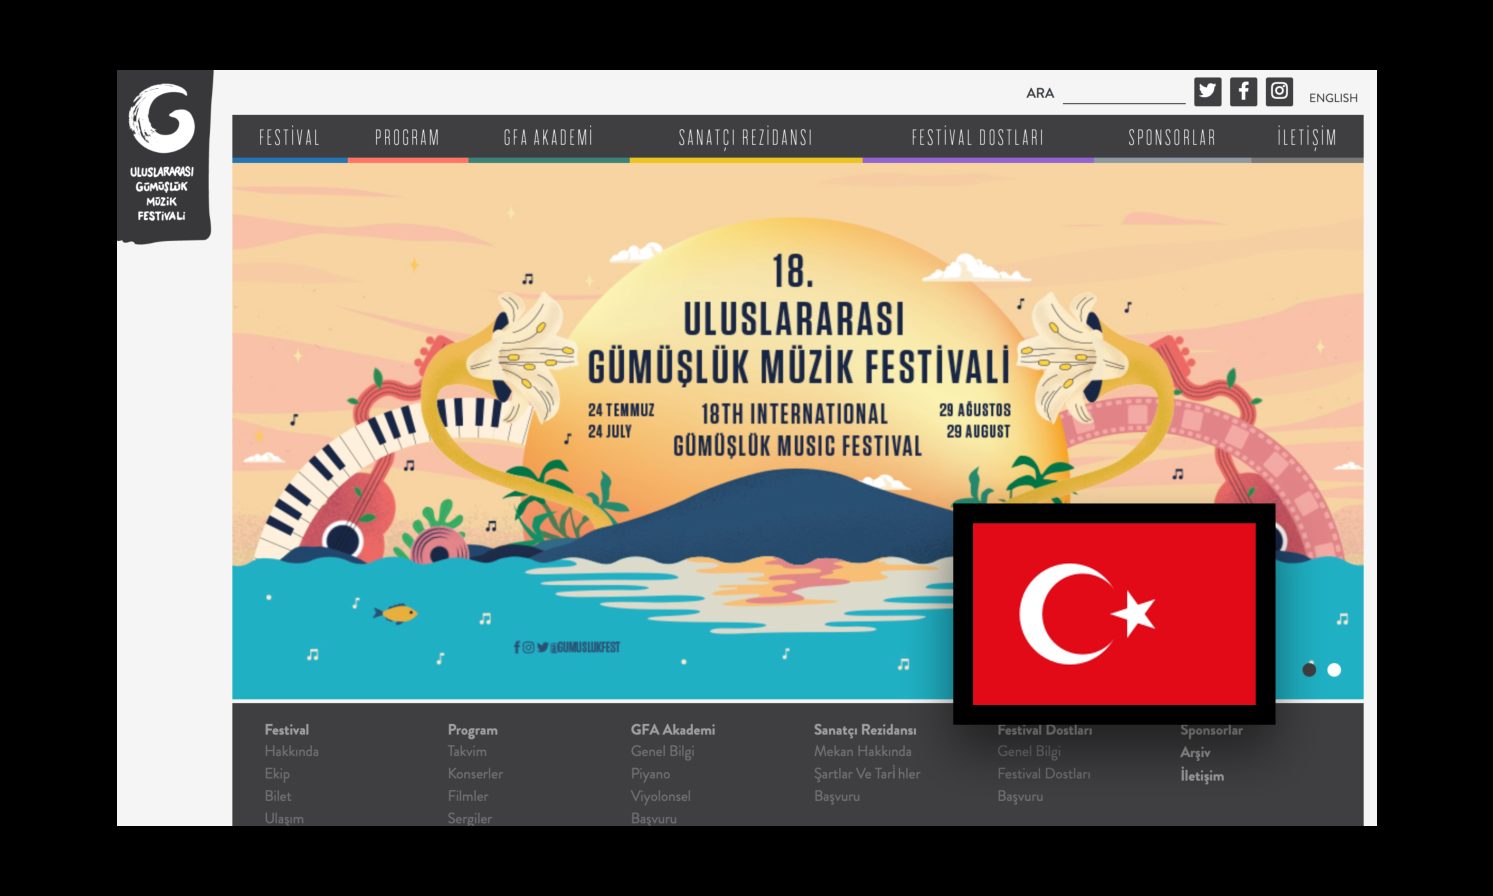Click the Turkish flag image
This screenshot has width=1493, height=896.
pos(1113,613)
